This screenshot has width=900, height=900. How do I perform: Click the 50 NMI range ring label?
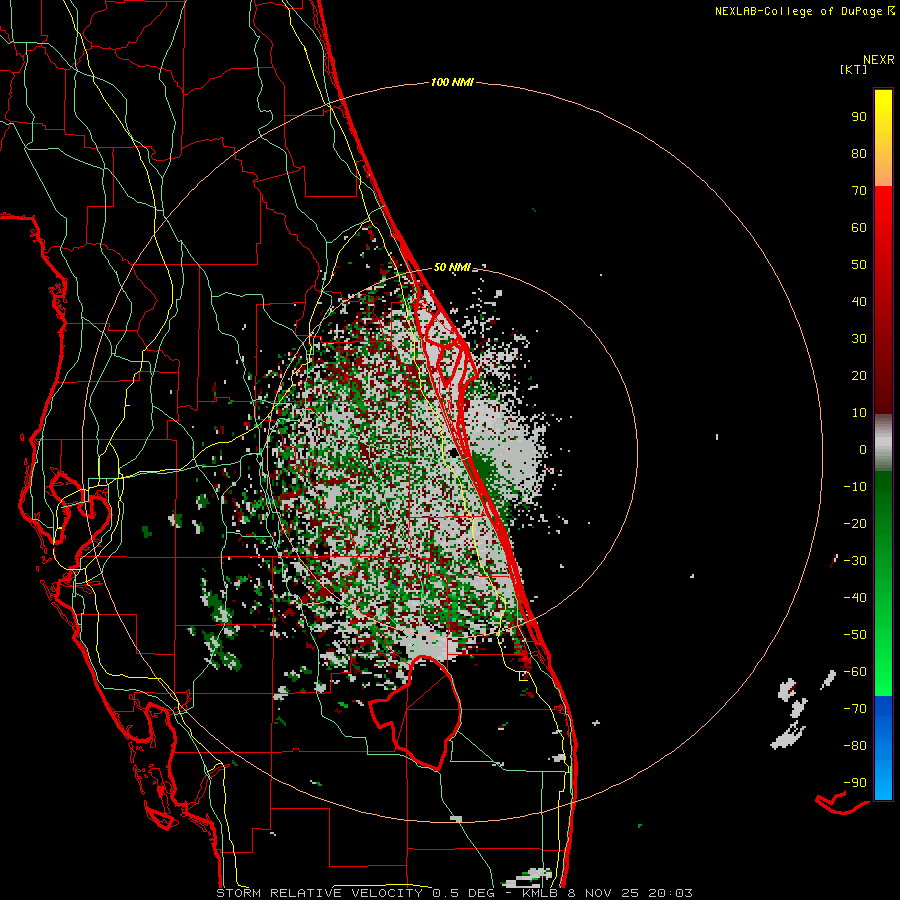(452, 267)
